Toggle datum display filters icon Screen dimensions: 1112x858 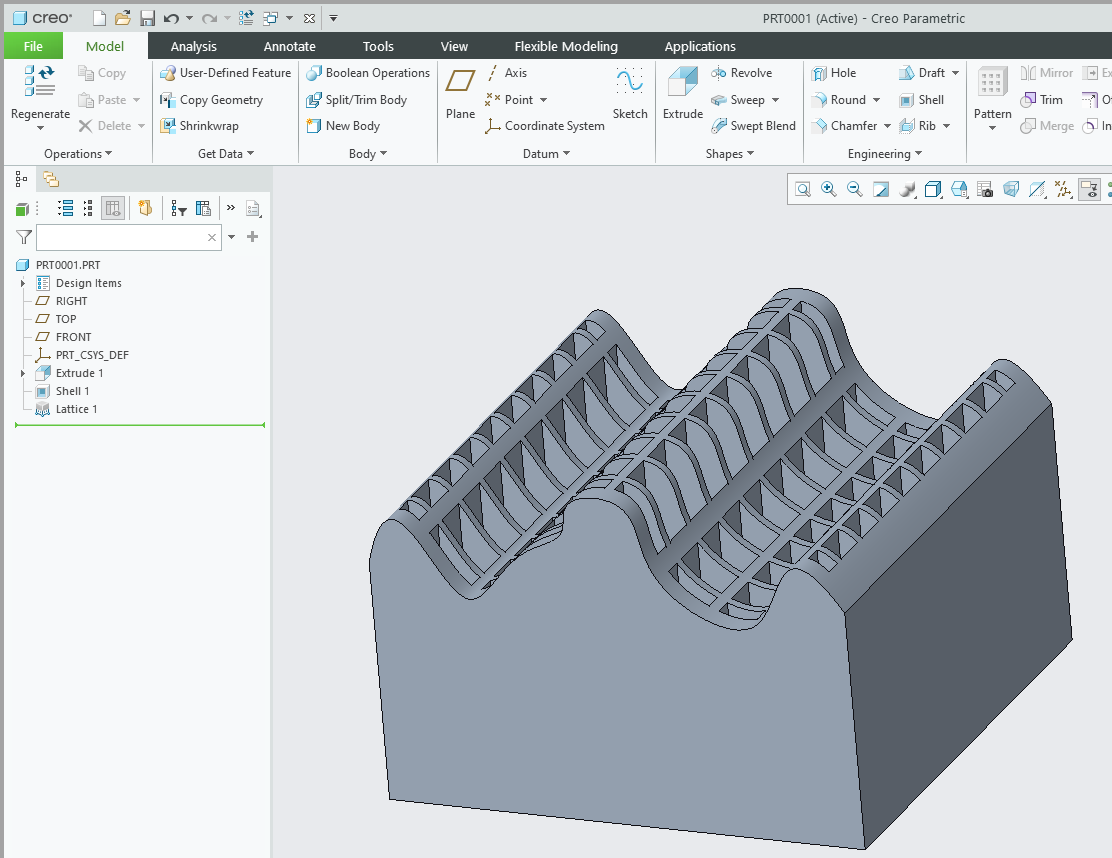point(1063,189)
